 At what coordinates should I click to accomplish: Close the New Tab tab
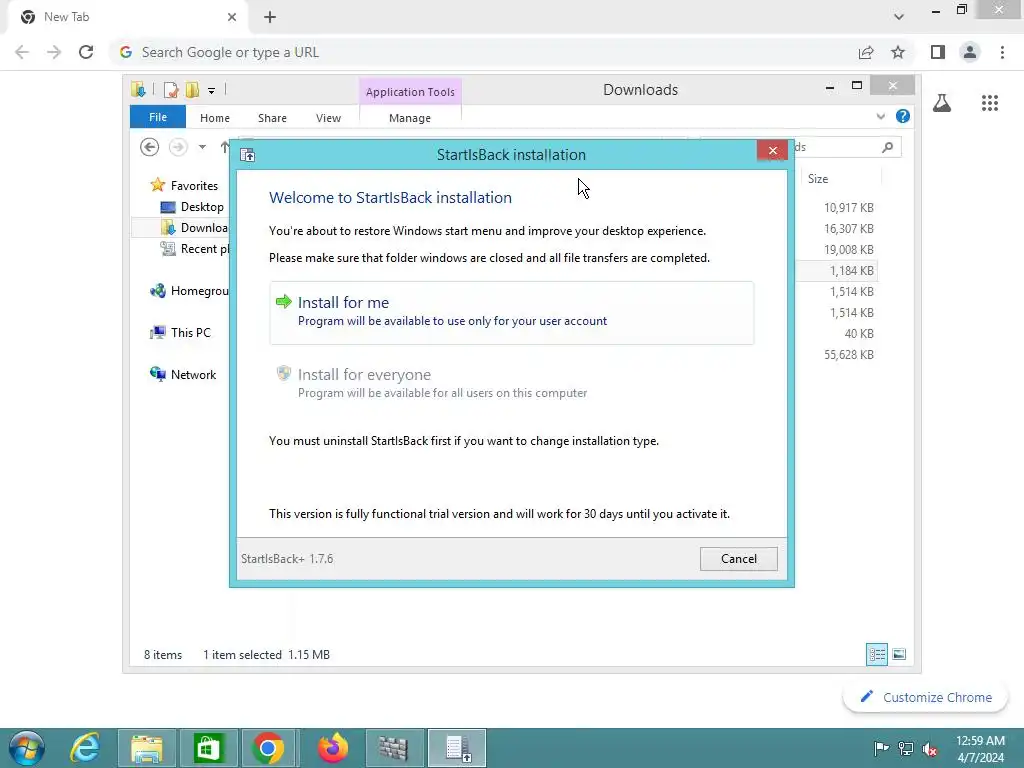232,17
